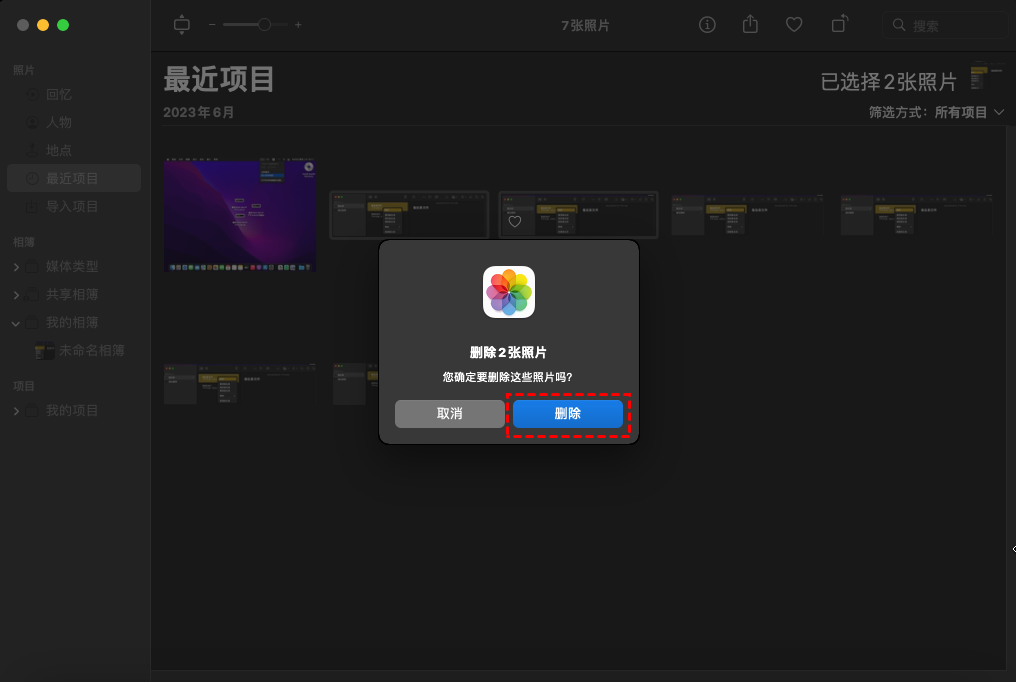Click the 回忆 sidebar icon
The height and width of the screenshot is (682, 1016).
coord(32,95)
